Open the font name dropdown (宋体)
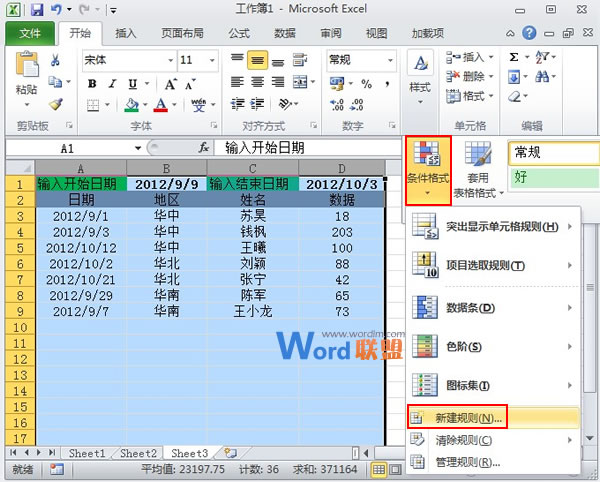Viewport: 600px width, 482px height. click(x=127, y=60)
